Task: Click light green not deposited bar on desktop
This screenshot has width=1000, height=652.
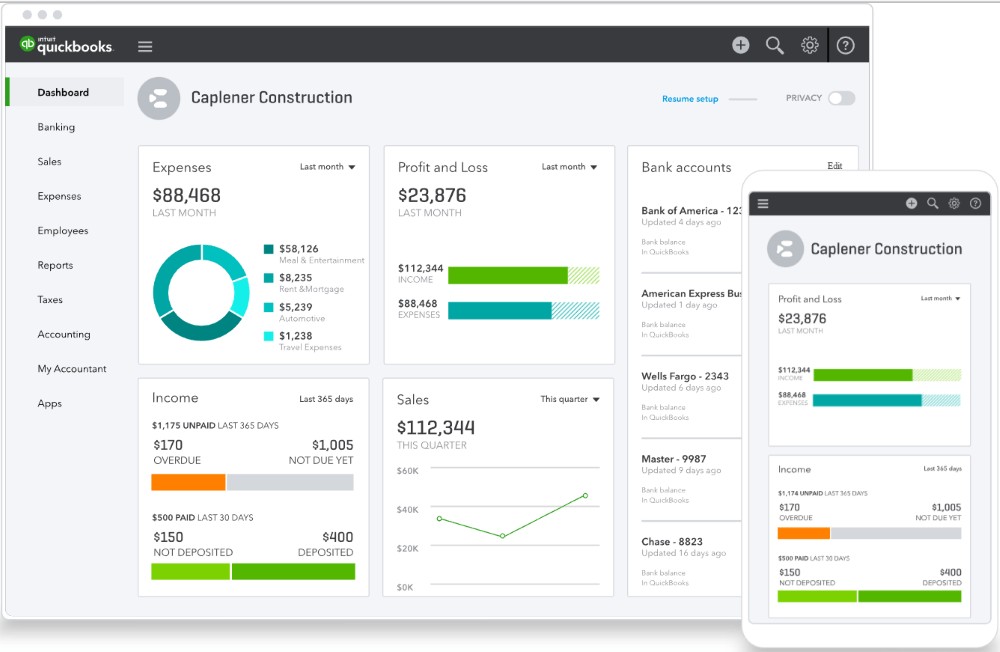Action: click(190, 572)
